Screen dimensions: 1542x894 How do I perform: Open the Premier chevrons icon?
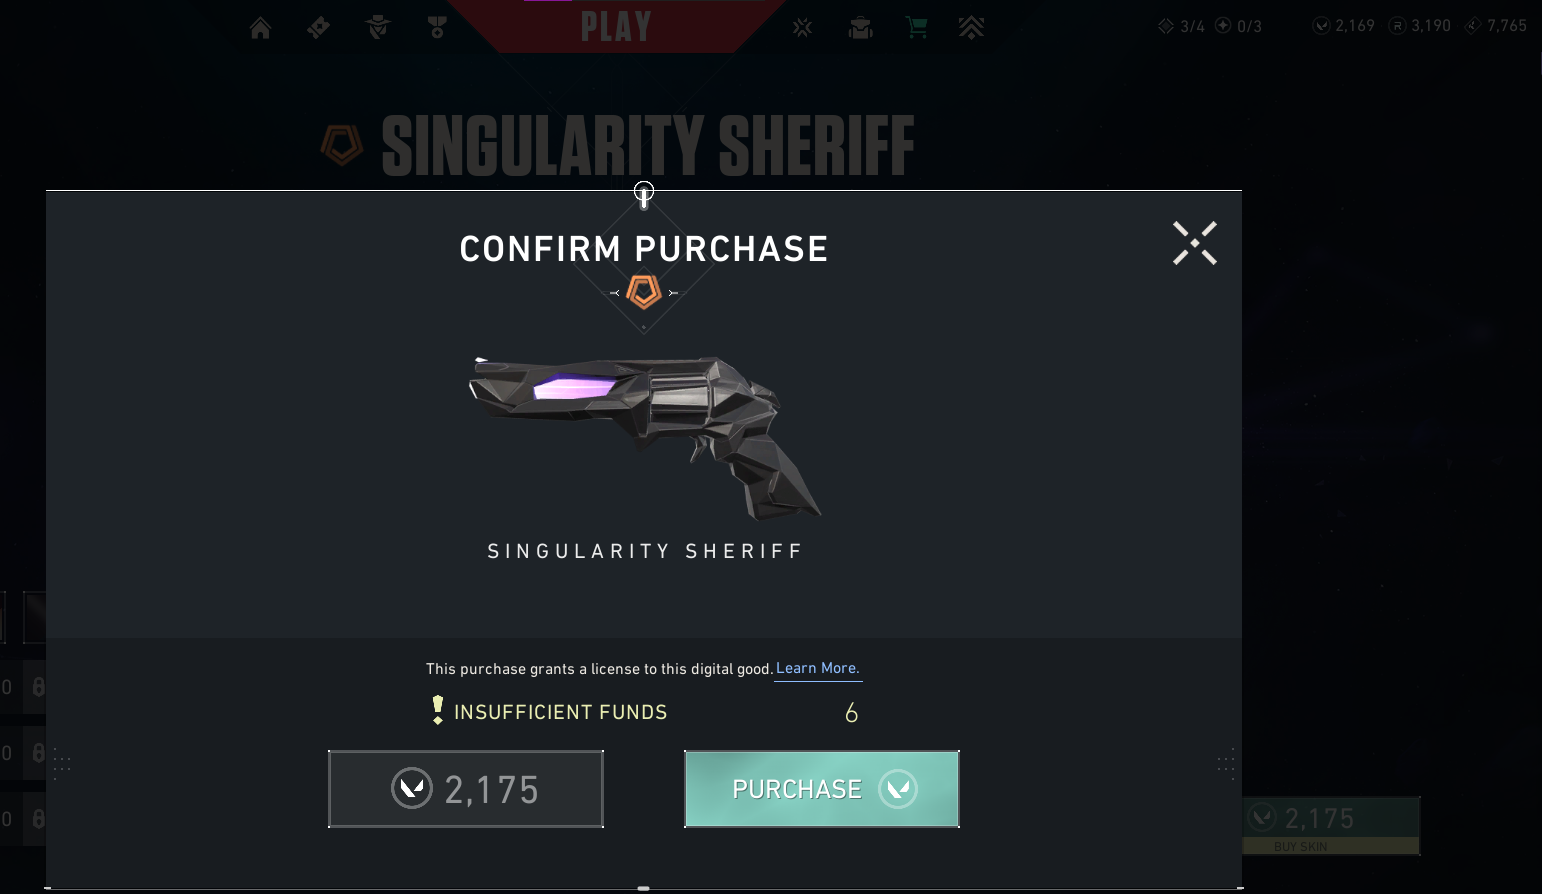tap(971, 28)
